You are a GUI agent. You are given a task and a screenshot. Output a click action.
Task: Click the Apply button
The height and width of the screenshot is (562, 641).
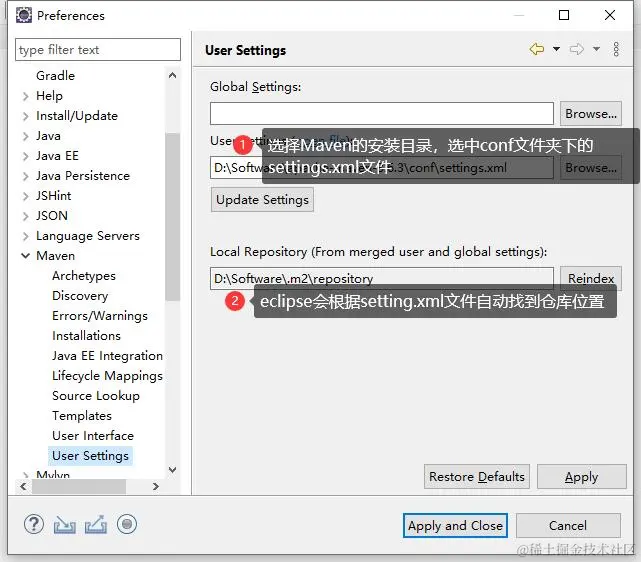point(582,477)
